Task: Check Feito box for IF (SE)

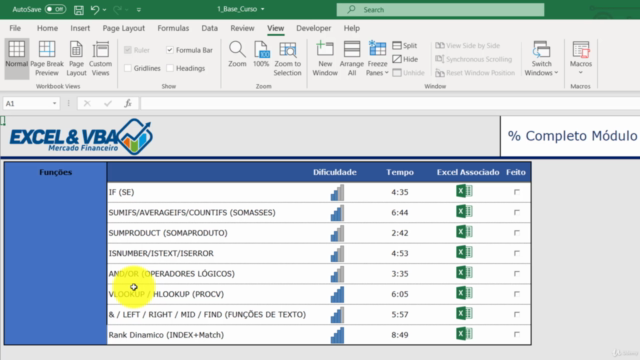Action: (x=517, y=192)
